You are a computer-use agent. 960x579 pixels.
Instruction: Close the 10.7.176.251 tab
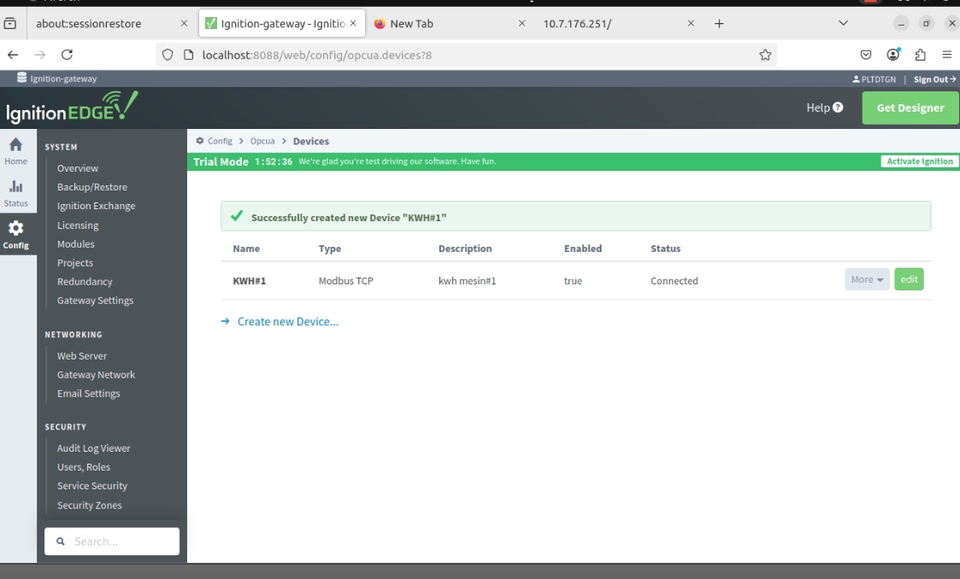(691, 23)
